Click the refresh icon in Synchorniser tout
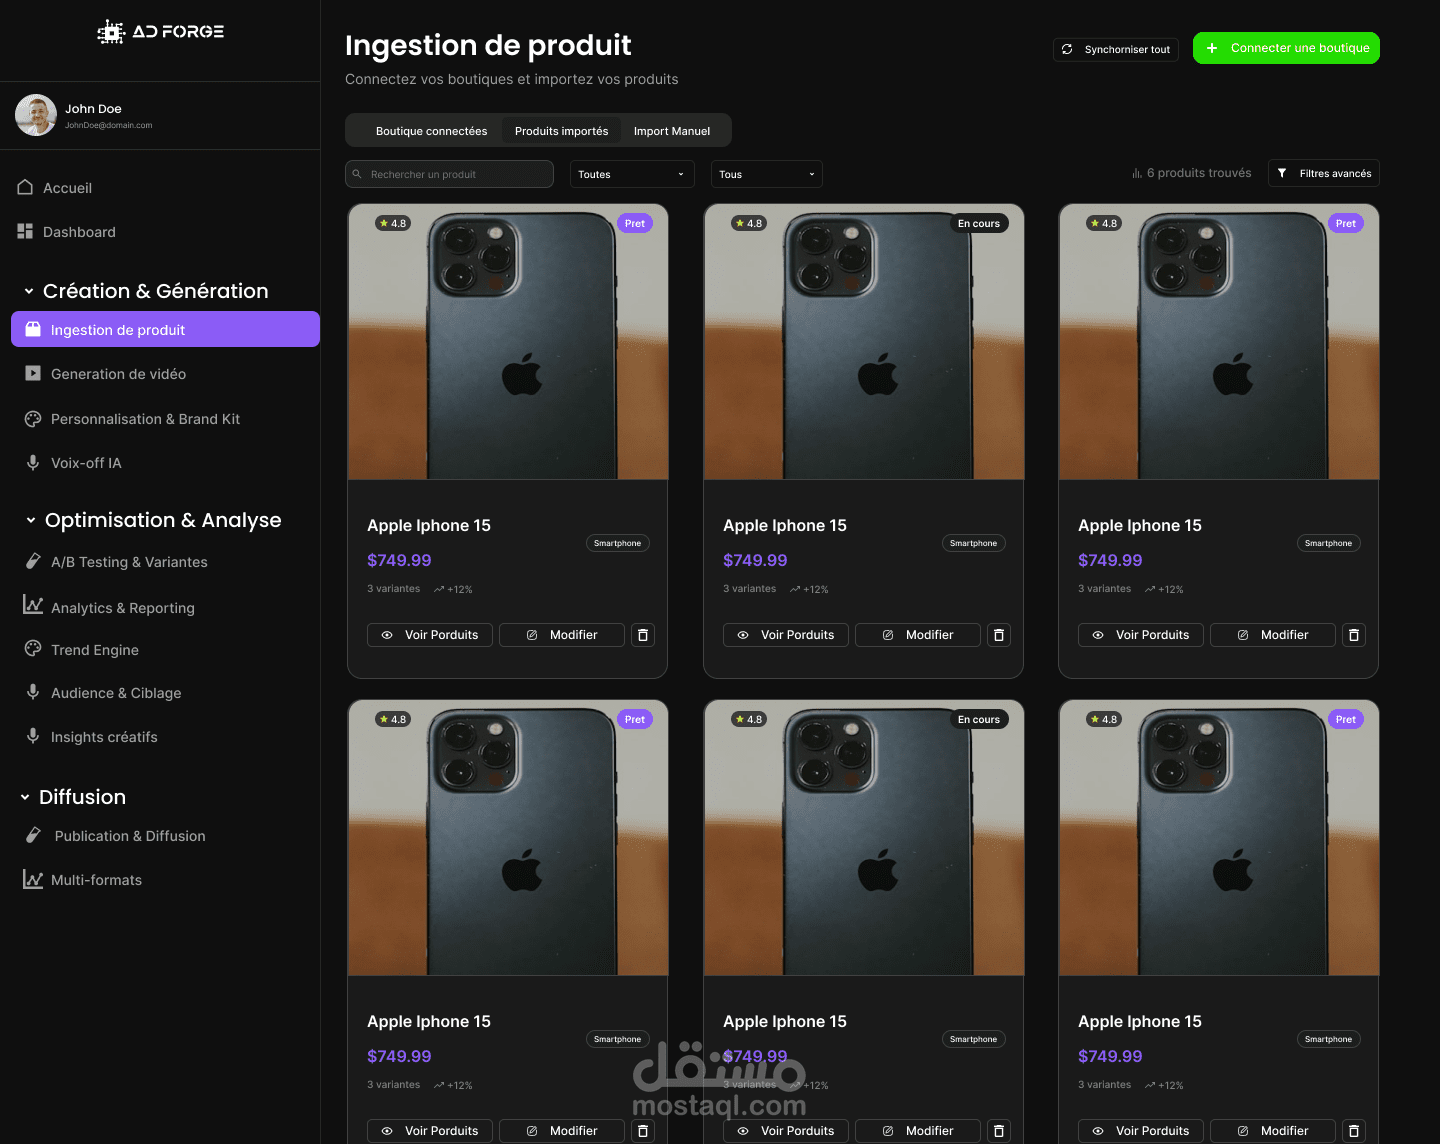The image size is (1440, 1144). [1067, 49]
